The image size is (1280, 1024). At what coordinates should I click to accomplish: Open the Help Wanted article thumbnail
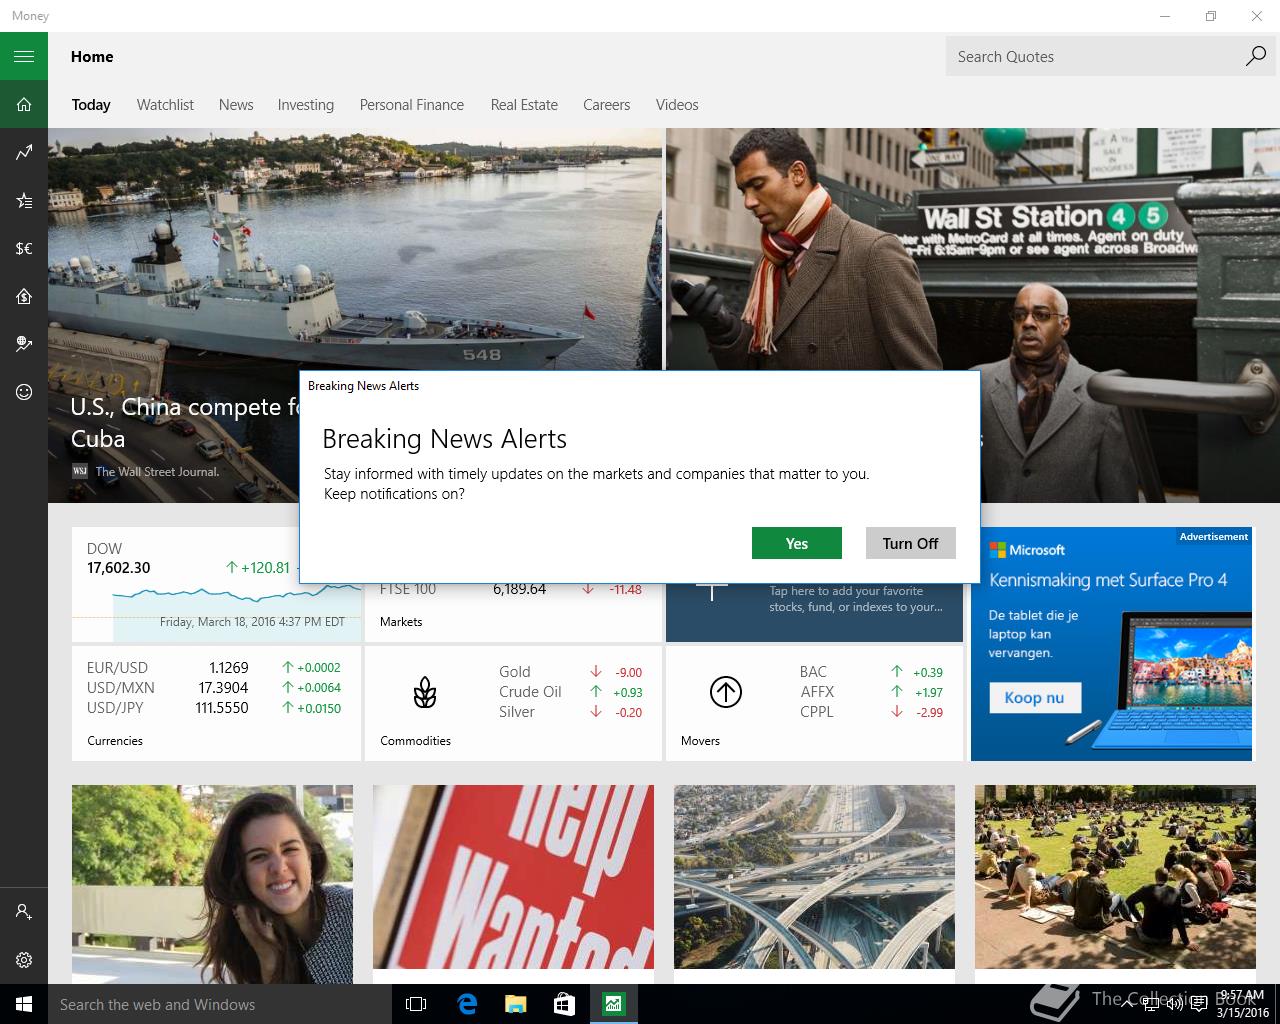point(513,877)
